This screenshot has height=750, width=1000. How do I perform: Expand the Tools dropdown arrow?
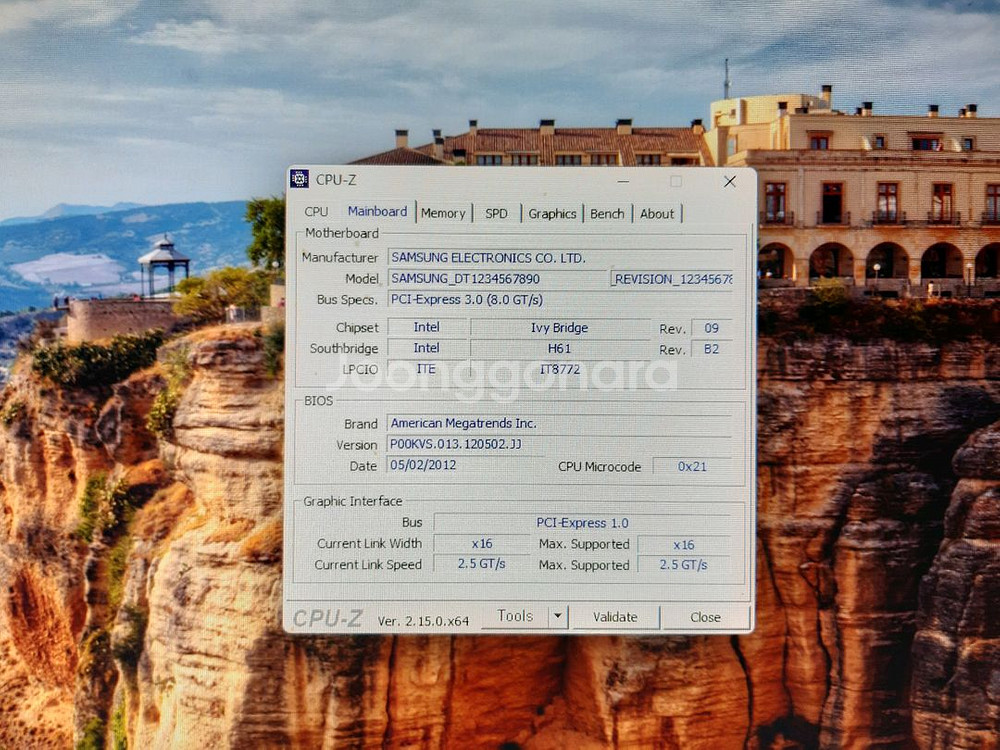558,617
